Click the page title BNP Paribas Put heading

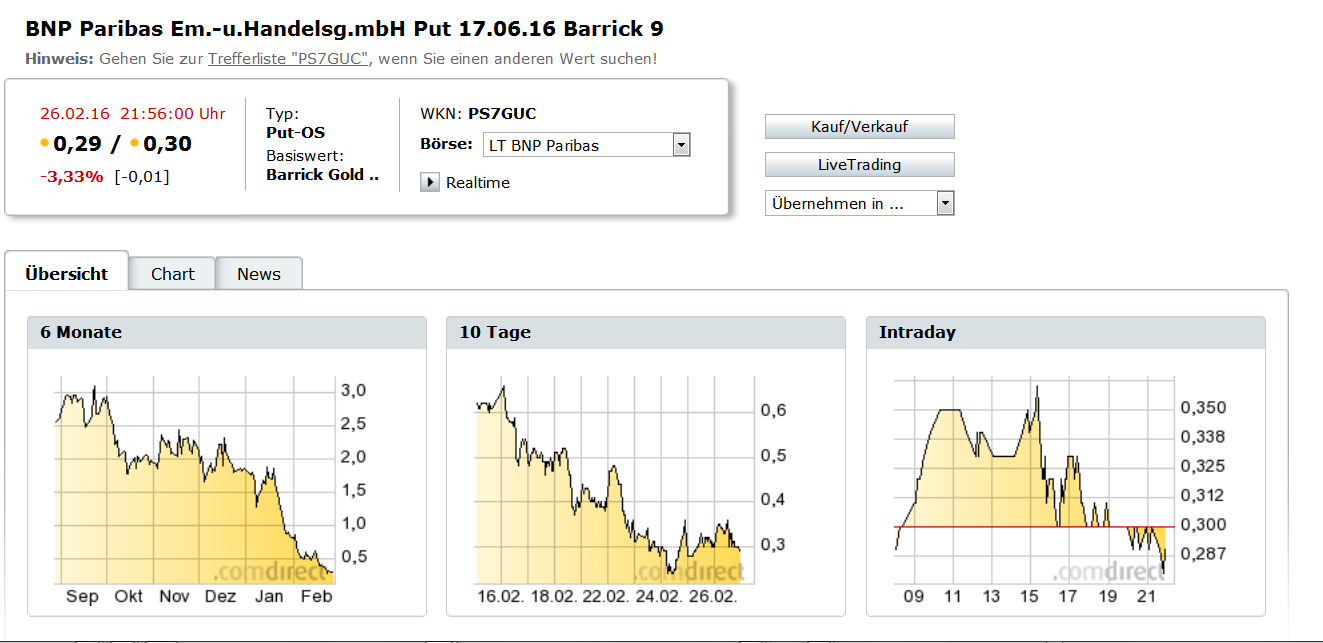tap(344, 29)
